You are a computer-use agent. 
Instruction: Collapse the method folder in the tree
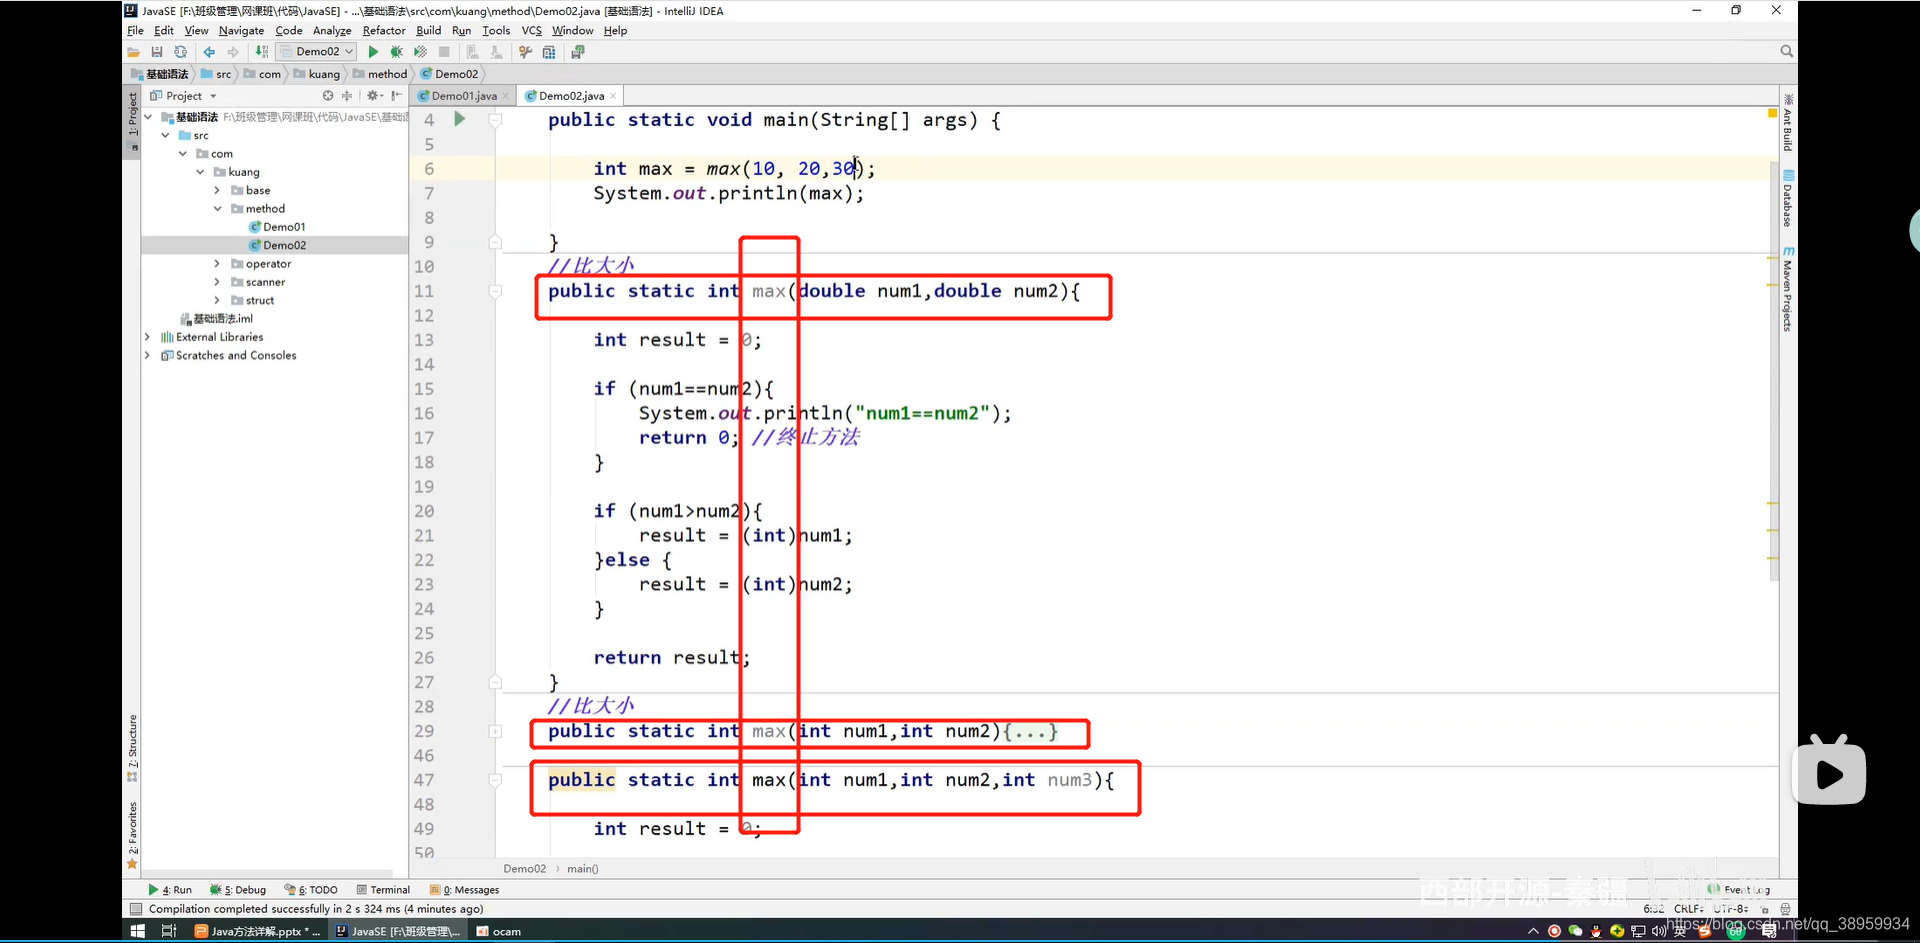coord(218,209)
